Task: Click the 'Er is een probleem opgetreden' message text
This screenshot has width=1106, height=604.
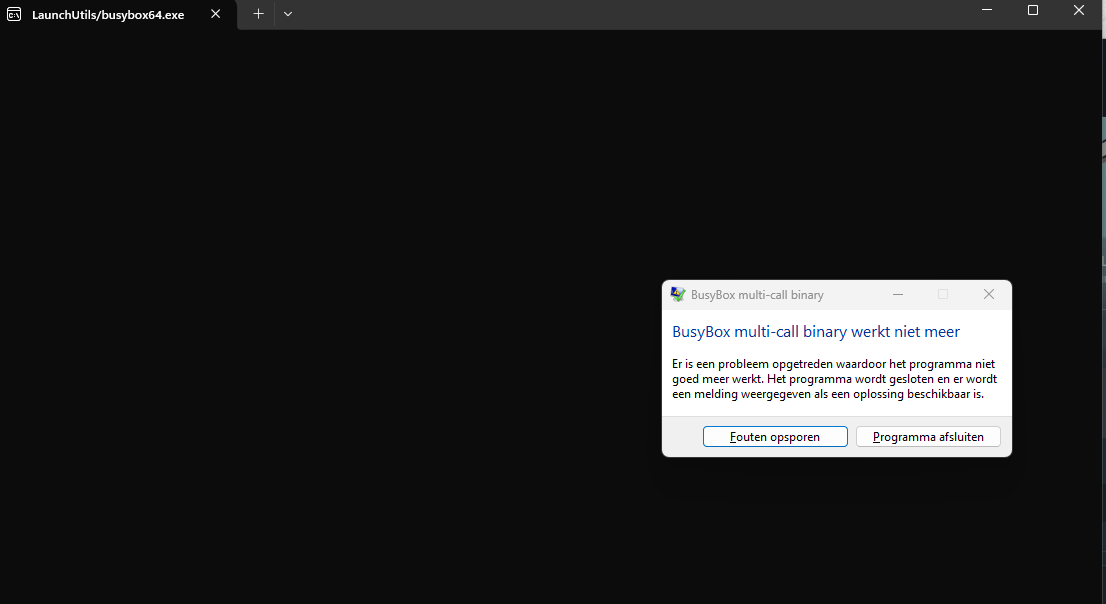Action: 834,379
